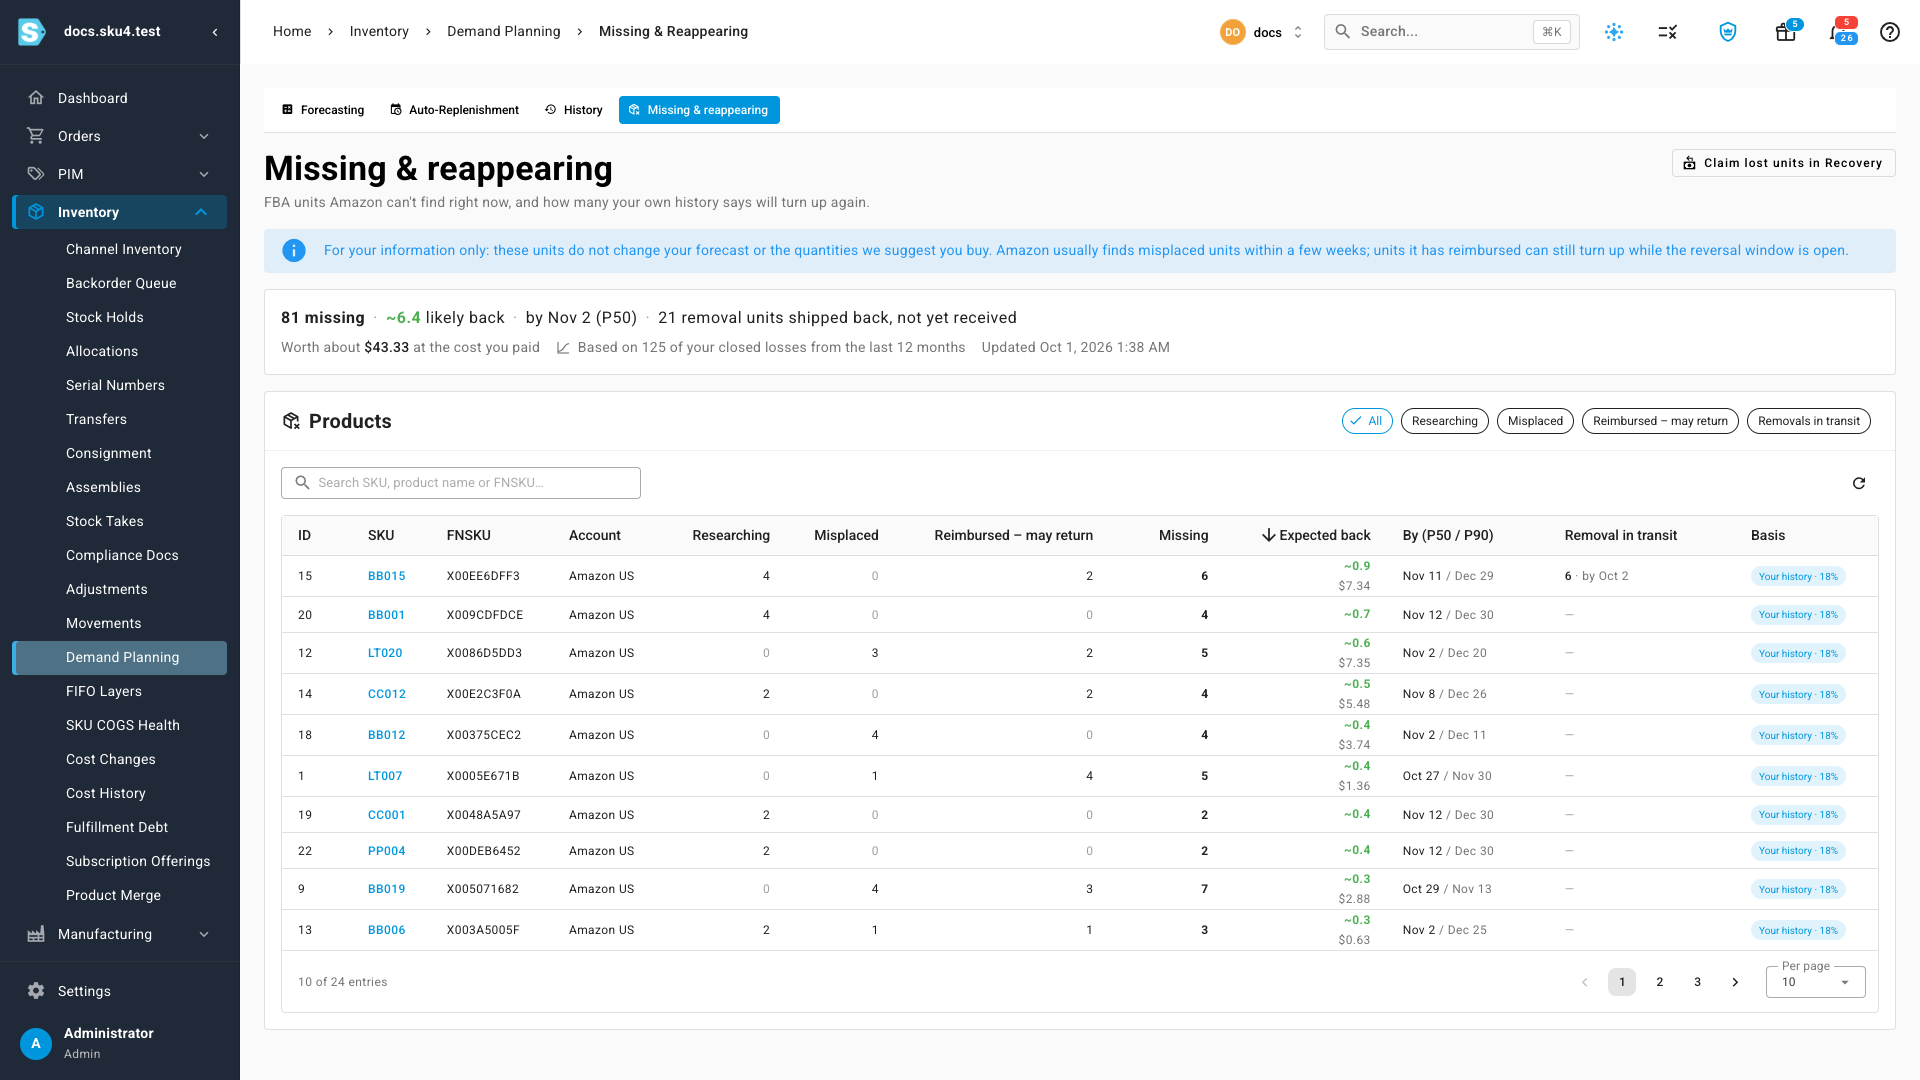Toggle the Researching filter chip

(1445, 421)
